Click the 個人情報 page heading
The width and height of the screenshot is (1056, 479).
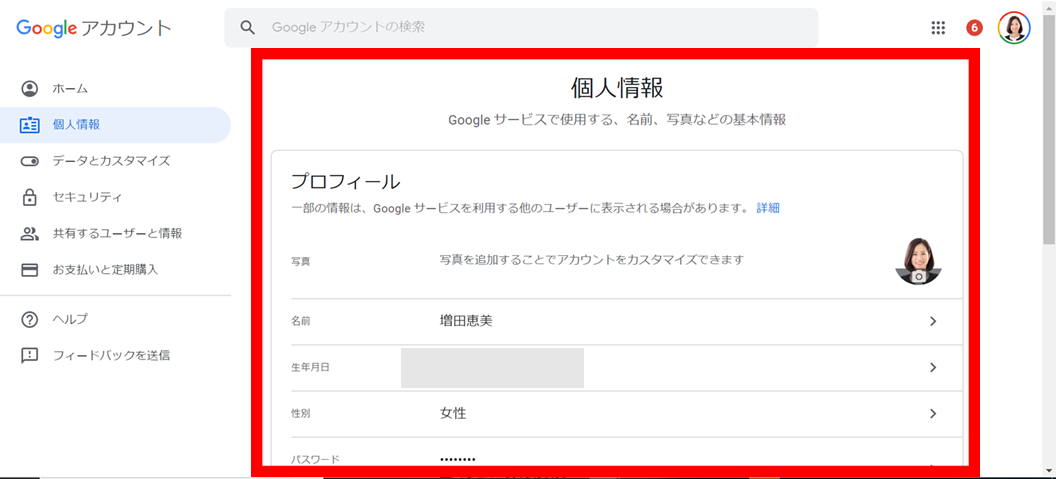[x=617, y=88]
